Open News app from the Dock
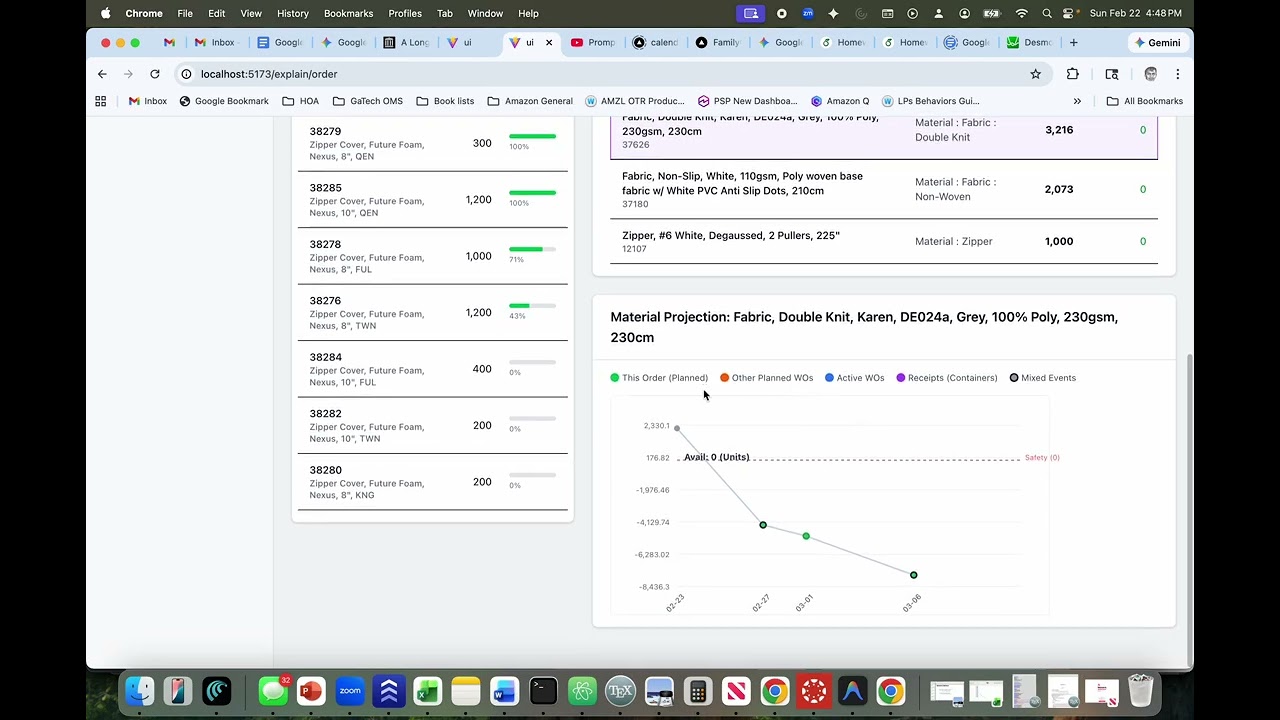This screenshot has width=1280, height=720. point(736,691)
